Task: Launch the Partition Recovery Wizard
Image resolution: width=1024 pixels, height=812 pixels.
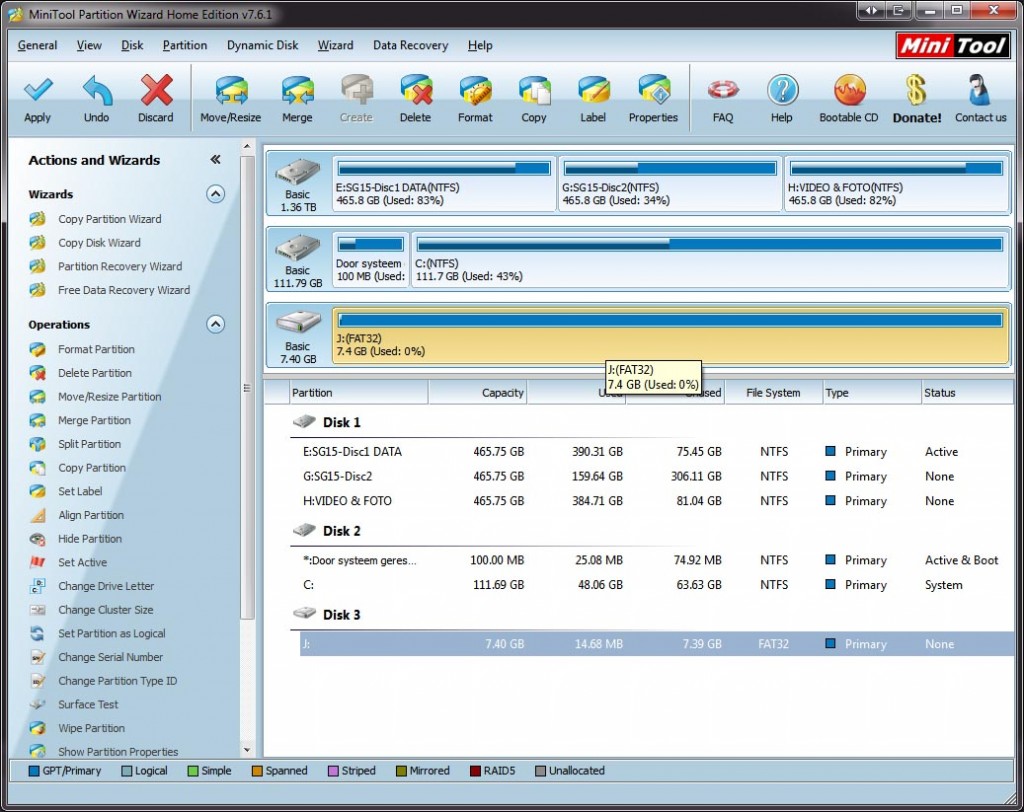Action: pyautogui.click(x=120, y=266)
